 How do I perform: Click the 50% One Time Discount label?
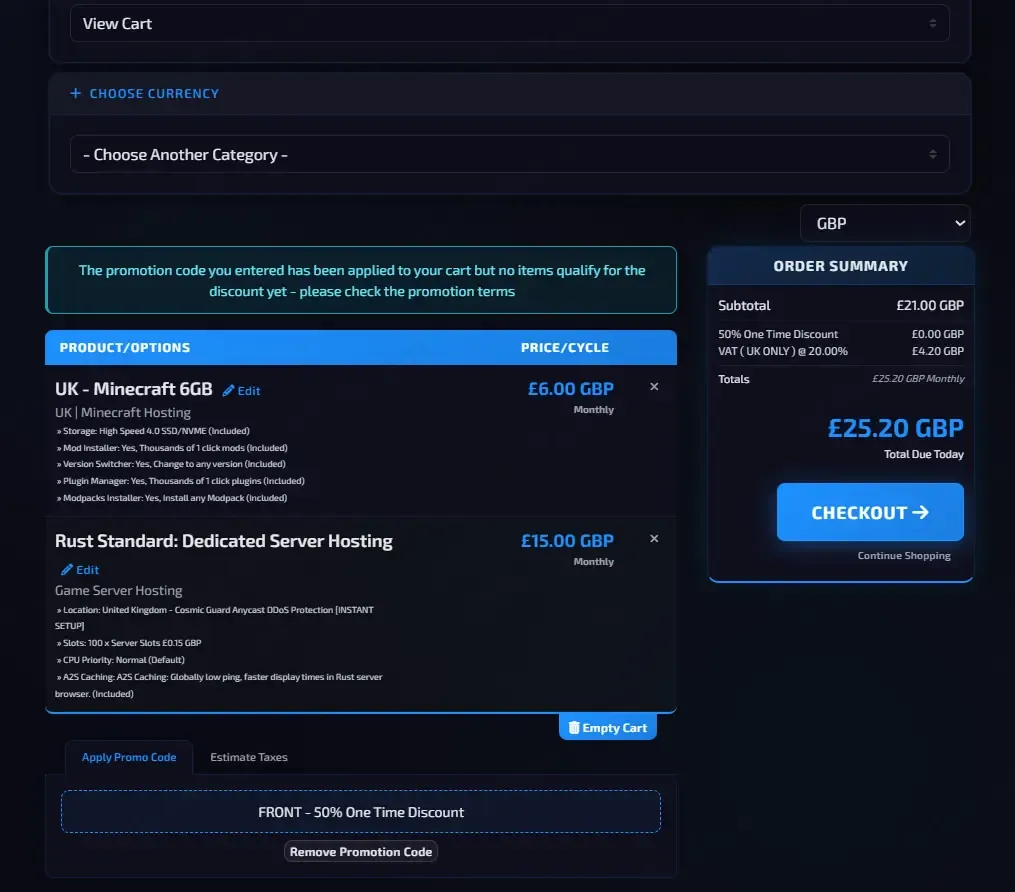click(x=777, y=334)
